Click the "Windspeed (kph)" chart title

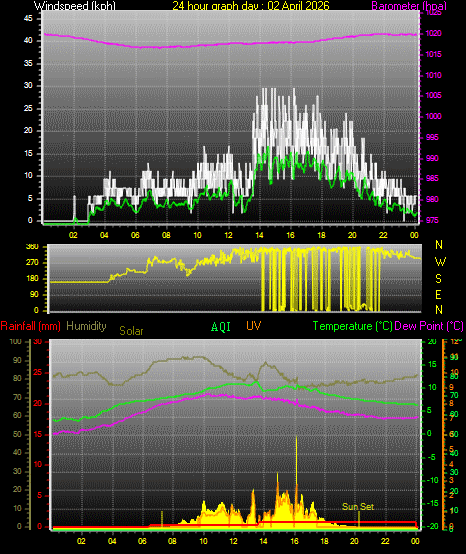click(x=75, y=6)
